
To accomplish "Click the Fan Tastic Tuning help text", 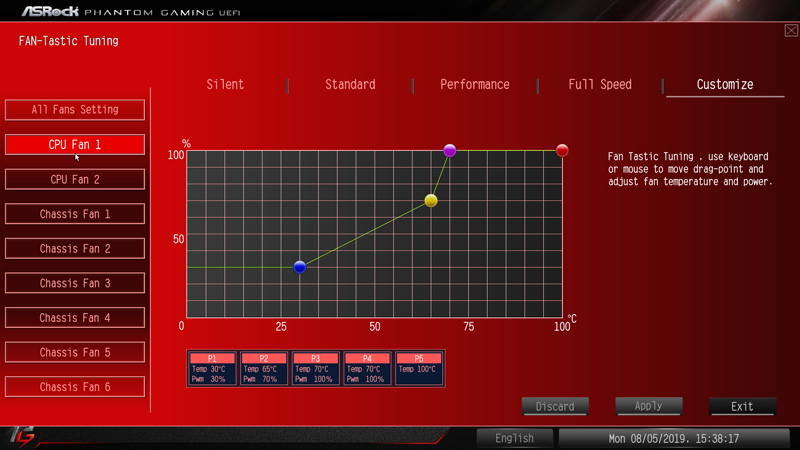I will pos(690,169).
